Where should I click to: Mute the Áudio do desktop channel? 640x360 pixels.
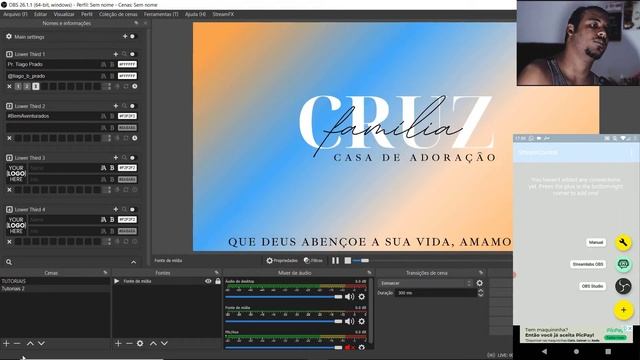[x=349, y=297]
